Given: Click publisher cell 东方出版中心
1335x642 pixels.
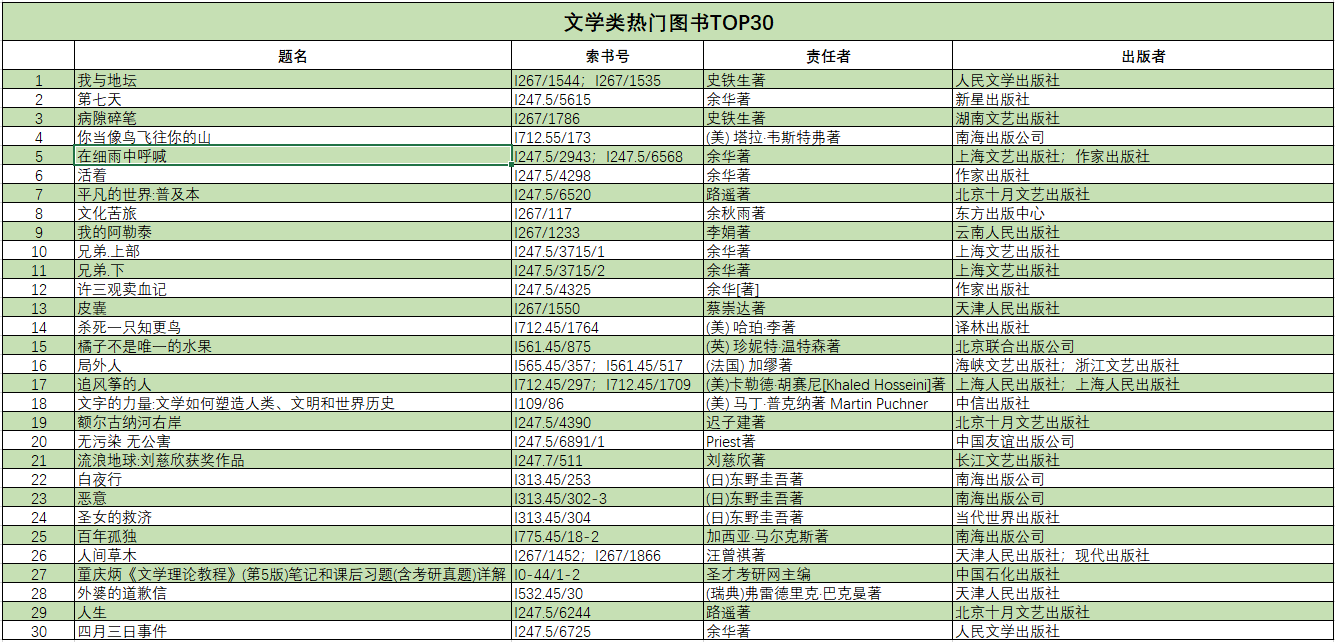Looking at the screenshot, I should tap(1143, 214).
